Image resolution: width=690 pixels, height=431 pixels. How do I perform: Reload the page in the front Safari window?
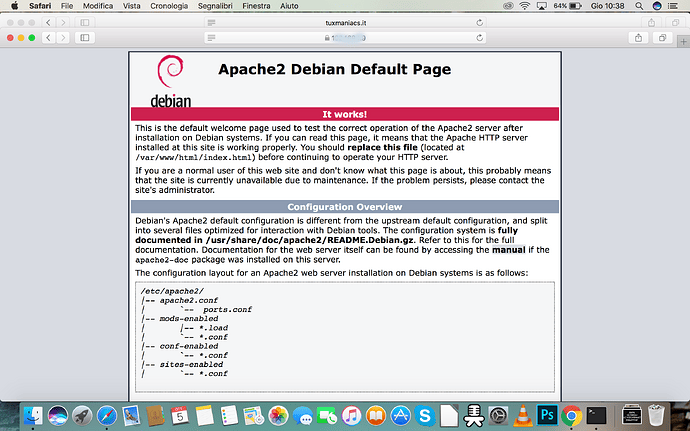point(480,38)
